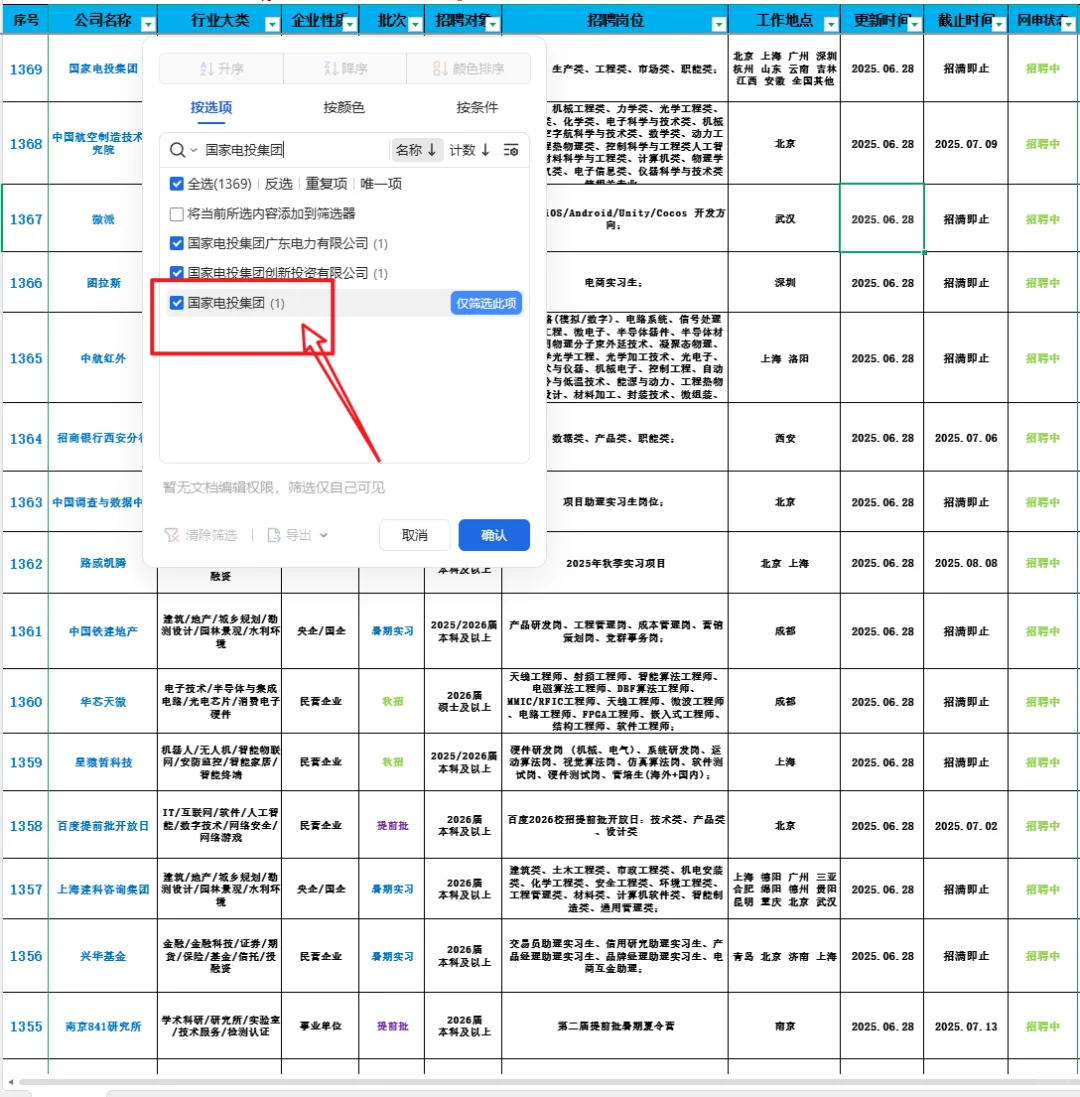
Task: Click company cell 微派
Action: [x=103, y=219]
